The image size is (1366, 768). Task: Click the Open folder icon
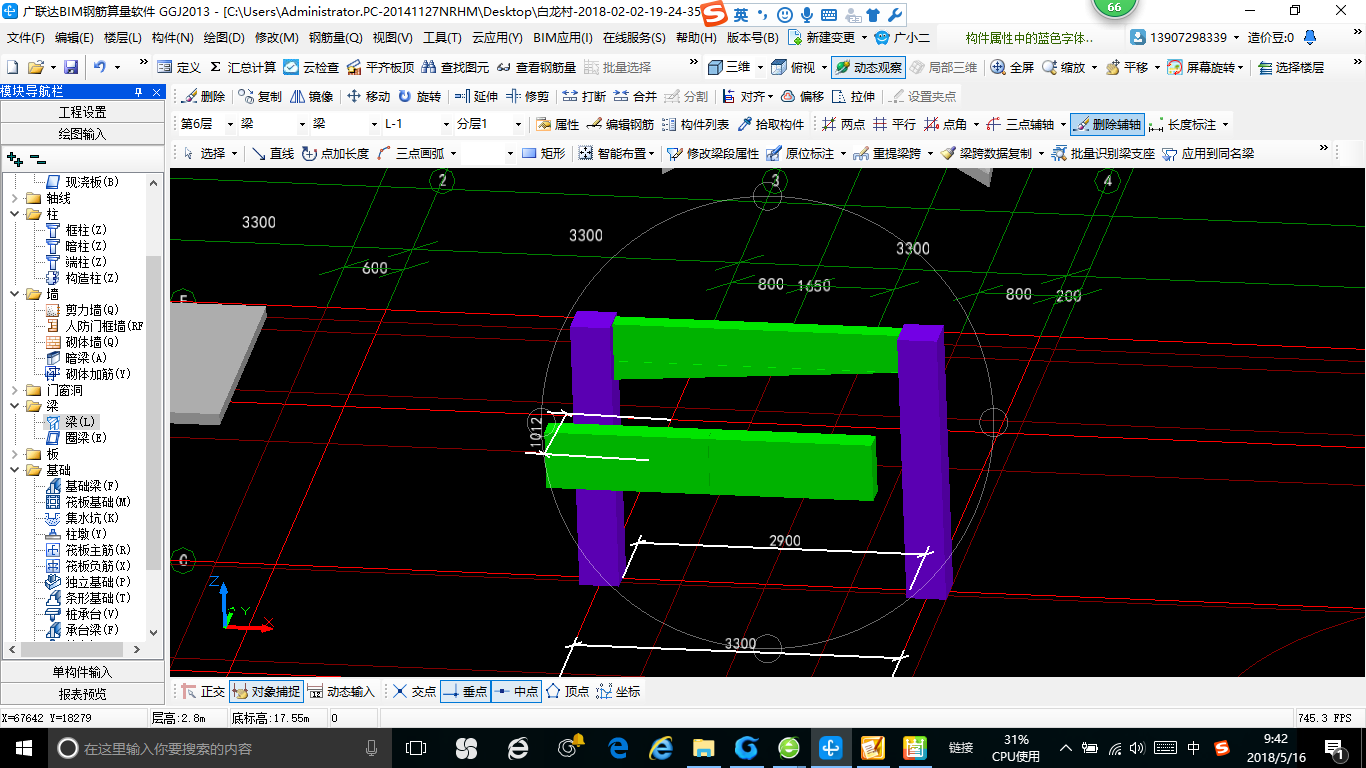click(35, 67)
